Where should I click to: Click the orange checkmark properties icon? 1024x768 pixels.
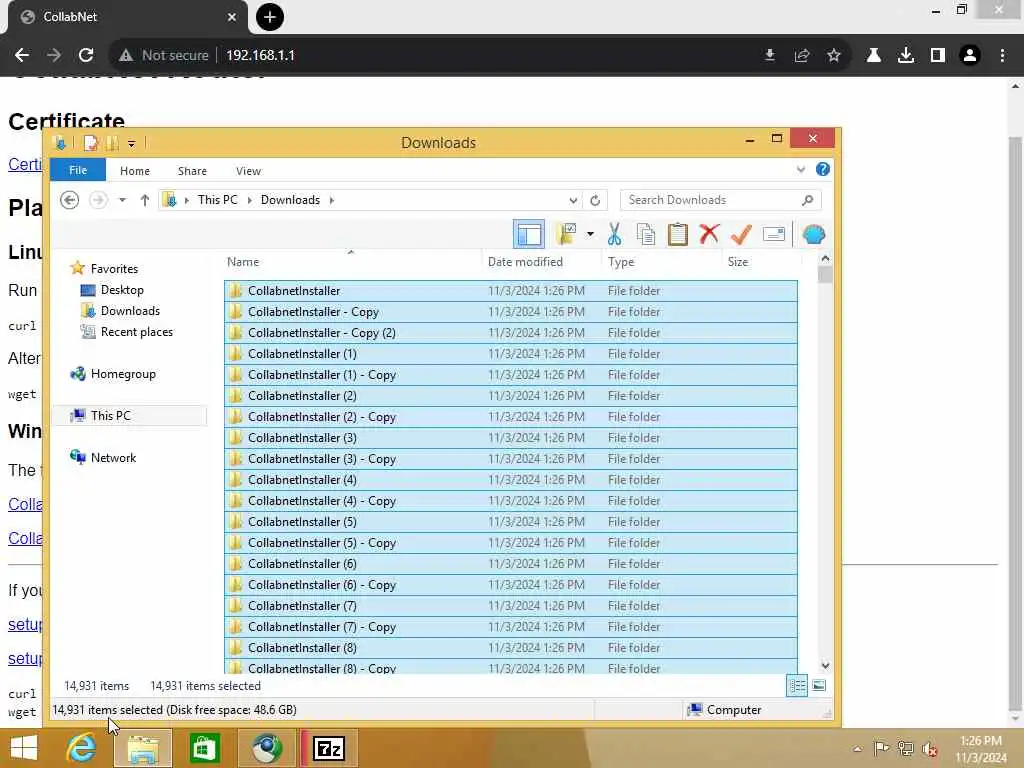pos(741,234)
